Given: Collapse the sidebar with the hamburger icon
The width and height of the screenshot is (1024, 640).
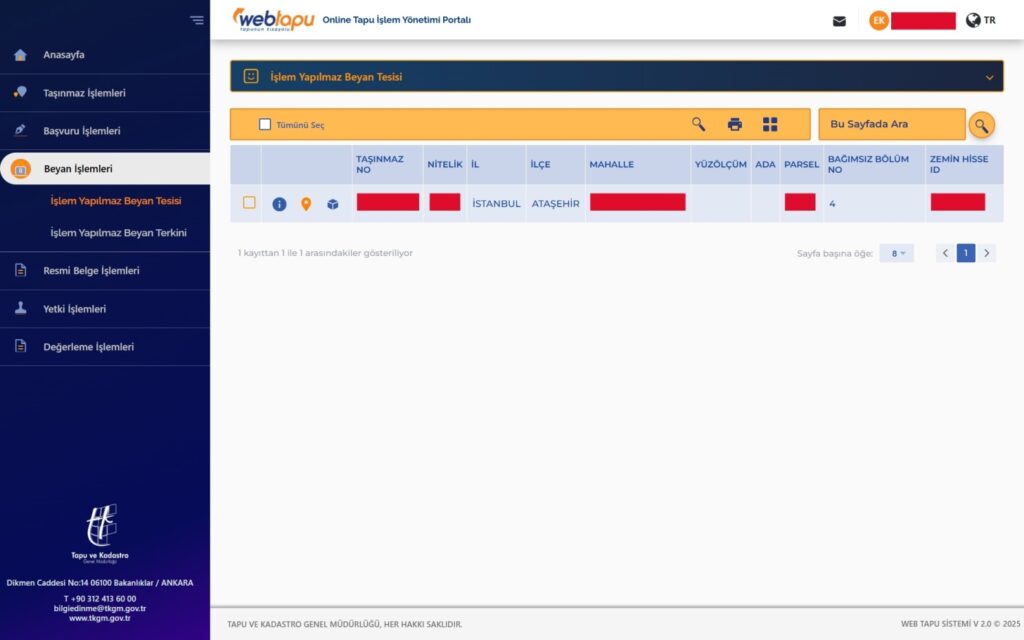Looking at the screenshot, I should tap(196, 20).
